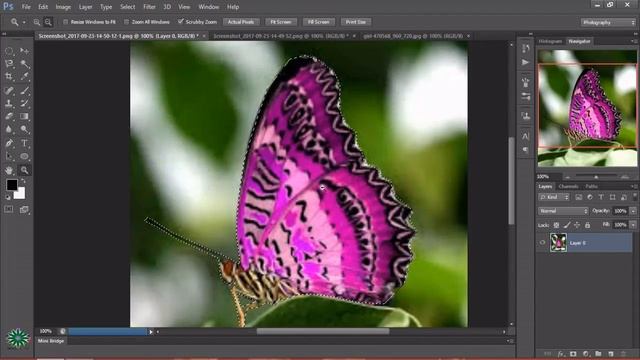Viewport: 640px width, 360px height.
Task: Select the History Brush tool
Action: point(24,103)
